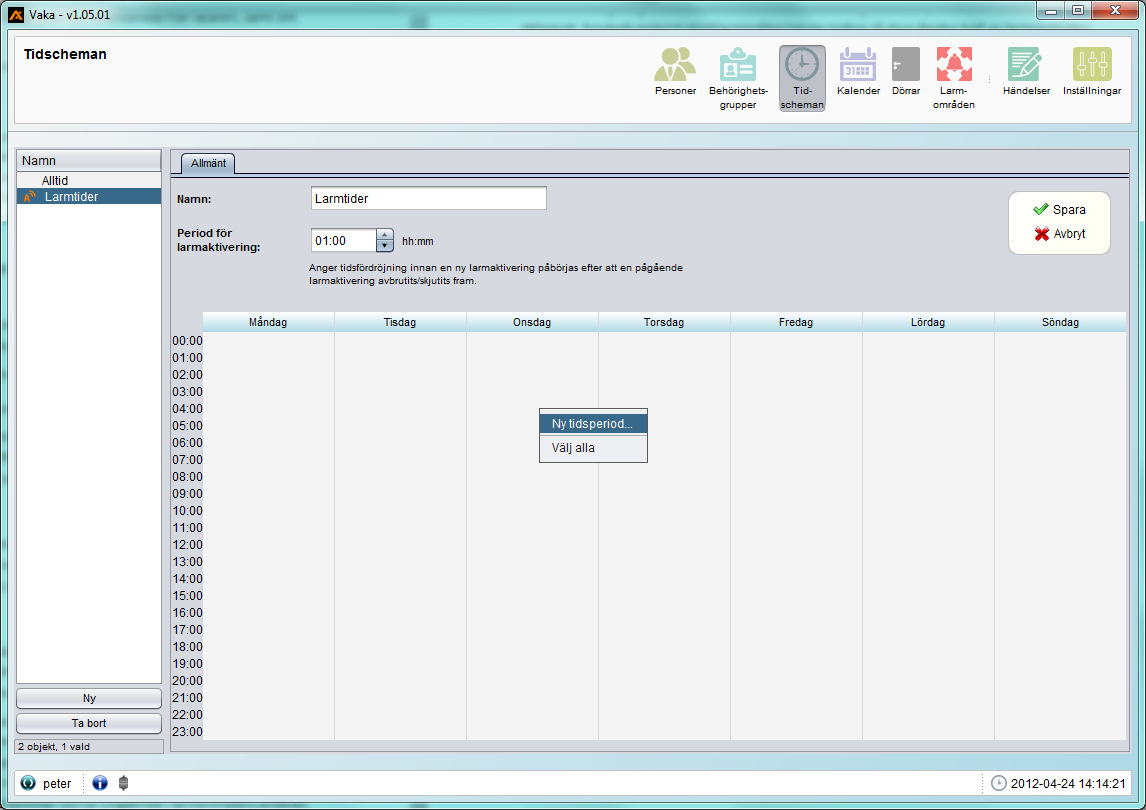Click the Måndag column header

pyautogui.click(x=268, y=322)
